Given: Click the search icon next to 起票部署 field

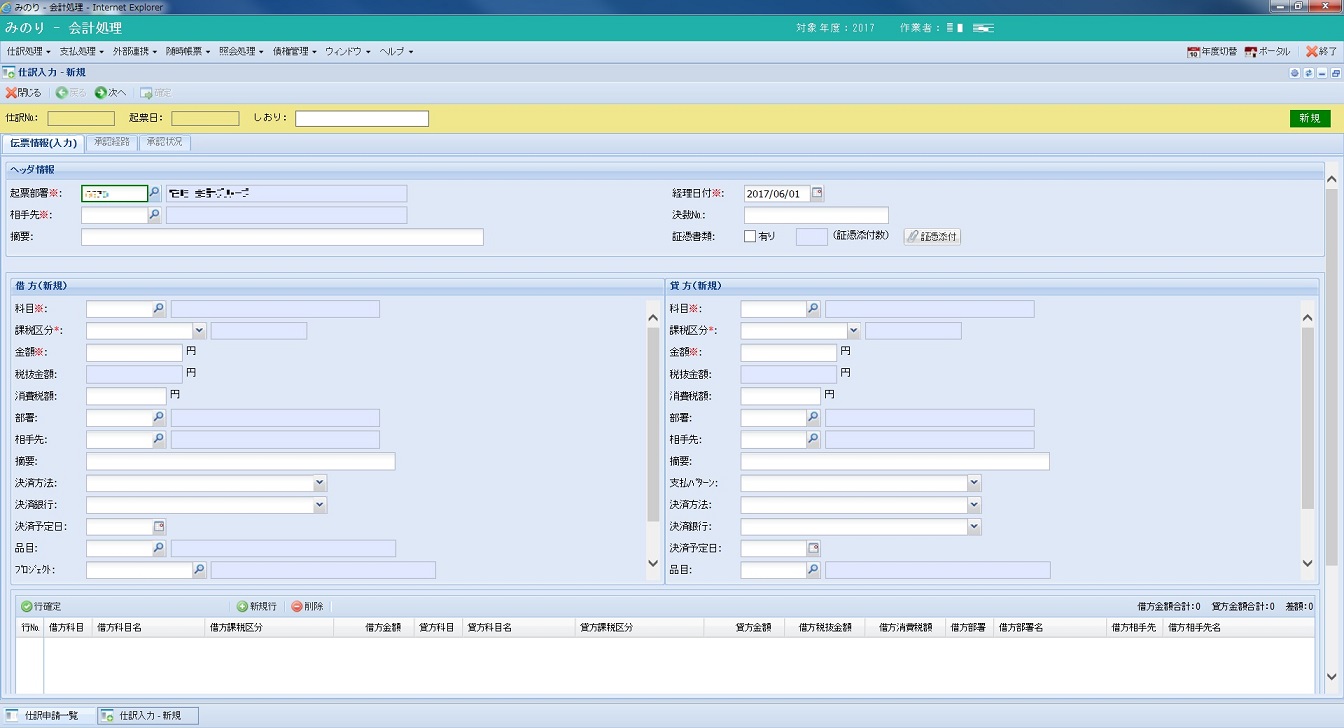Looking at the screenshot, I should 155,193.
